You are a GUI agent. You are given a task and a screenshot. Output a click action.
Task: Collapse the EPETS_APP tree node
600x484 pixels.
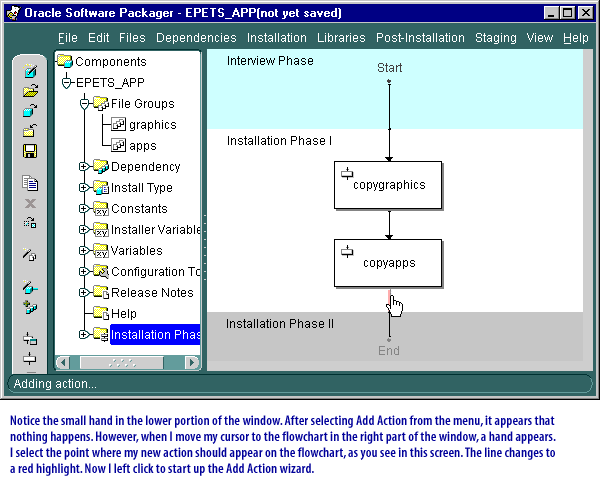coord(67,83)
